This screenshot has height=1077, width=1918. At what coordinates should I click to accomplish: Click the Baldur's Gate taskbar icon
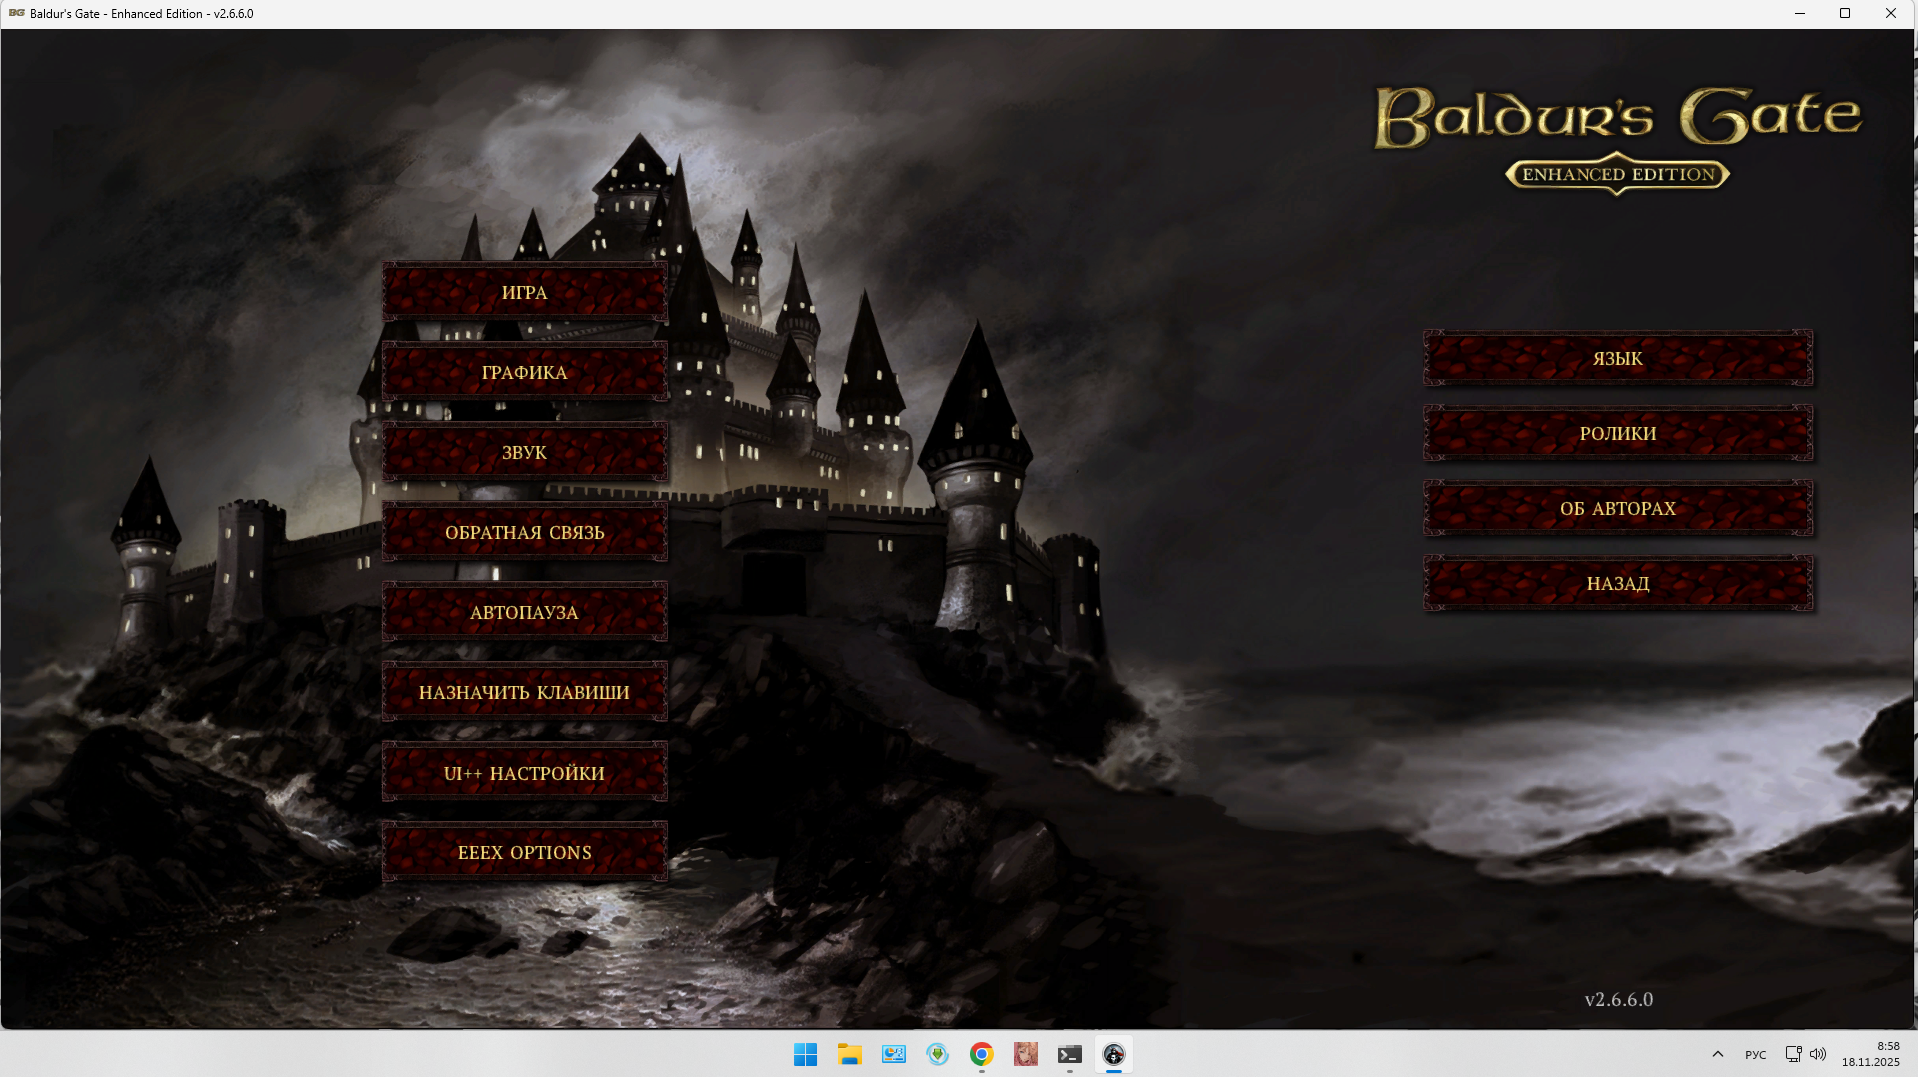[1113, 1054]
